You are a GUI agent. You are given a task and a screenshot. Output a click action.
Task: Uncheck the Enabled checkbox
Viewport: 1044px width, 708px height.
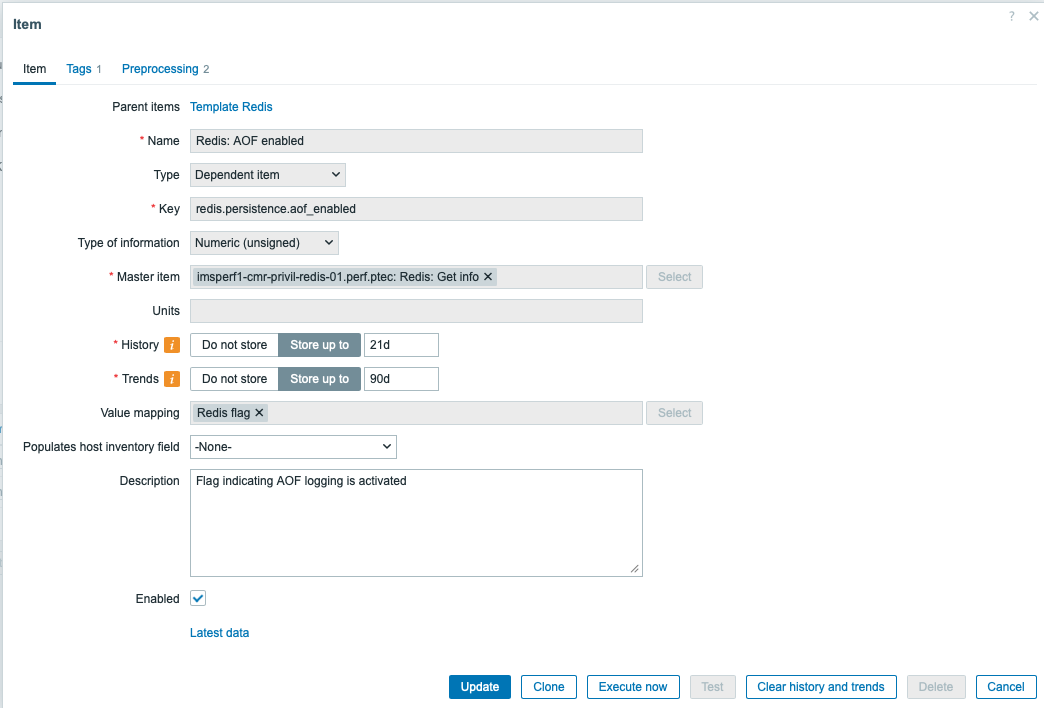tap(198, 598)
